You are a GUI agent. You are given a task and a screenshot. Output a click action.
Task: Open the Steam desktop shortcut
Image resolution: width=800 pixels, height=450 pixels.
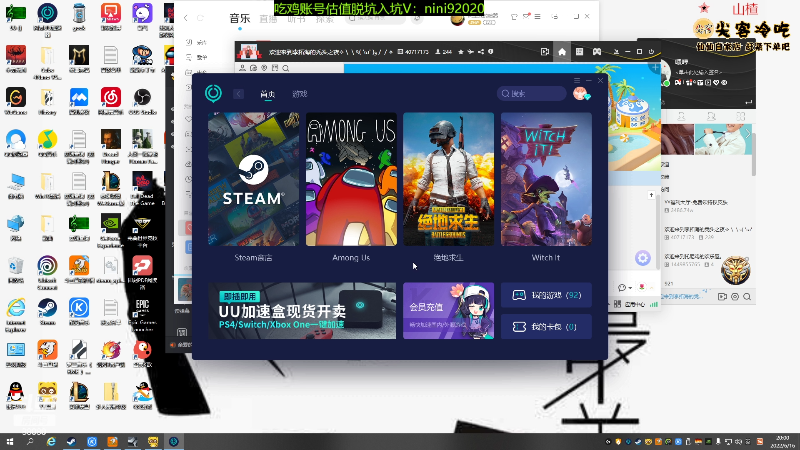47,310
